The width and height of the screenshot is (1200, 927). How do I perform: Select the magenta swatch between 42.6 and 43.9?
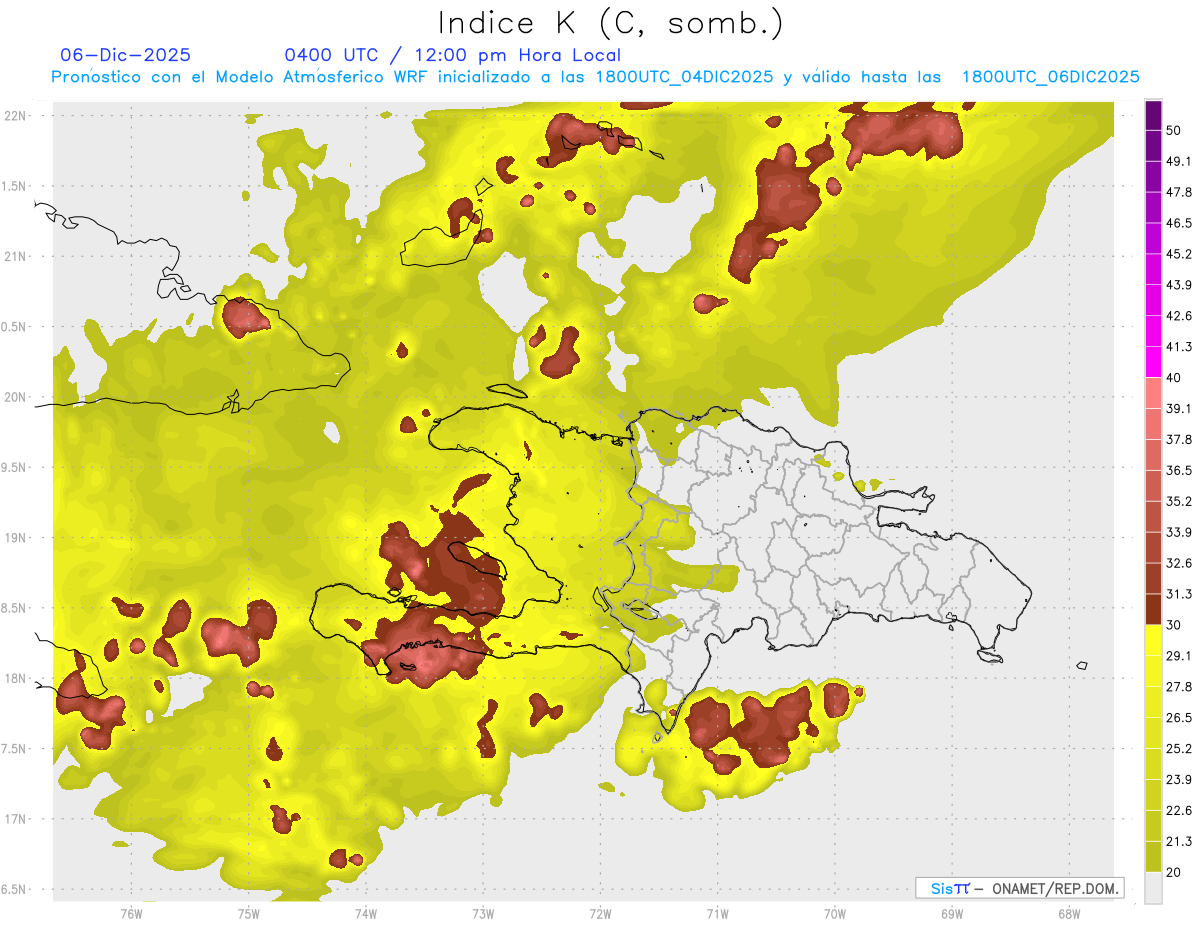coord(1154,300)
